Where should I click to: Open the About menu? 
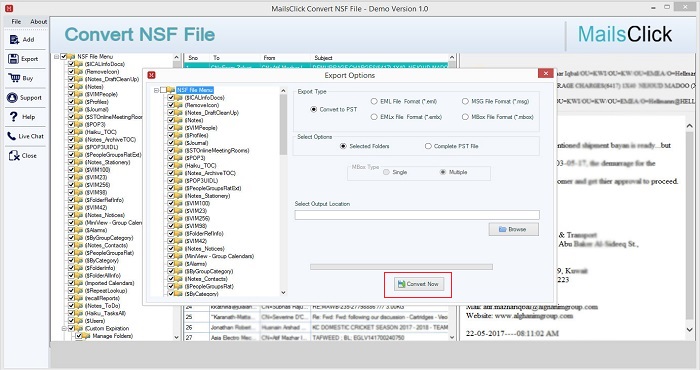38,21
